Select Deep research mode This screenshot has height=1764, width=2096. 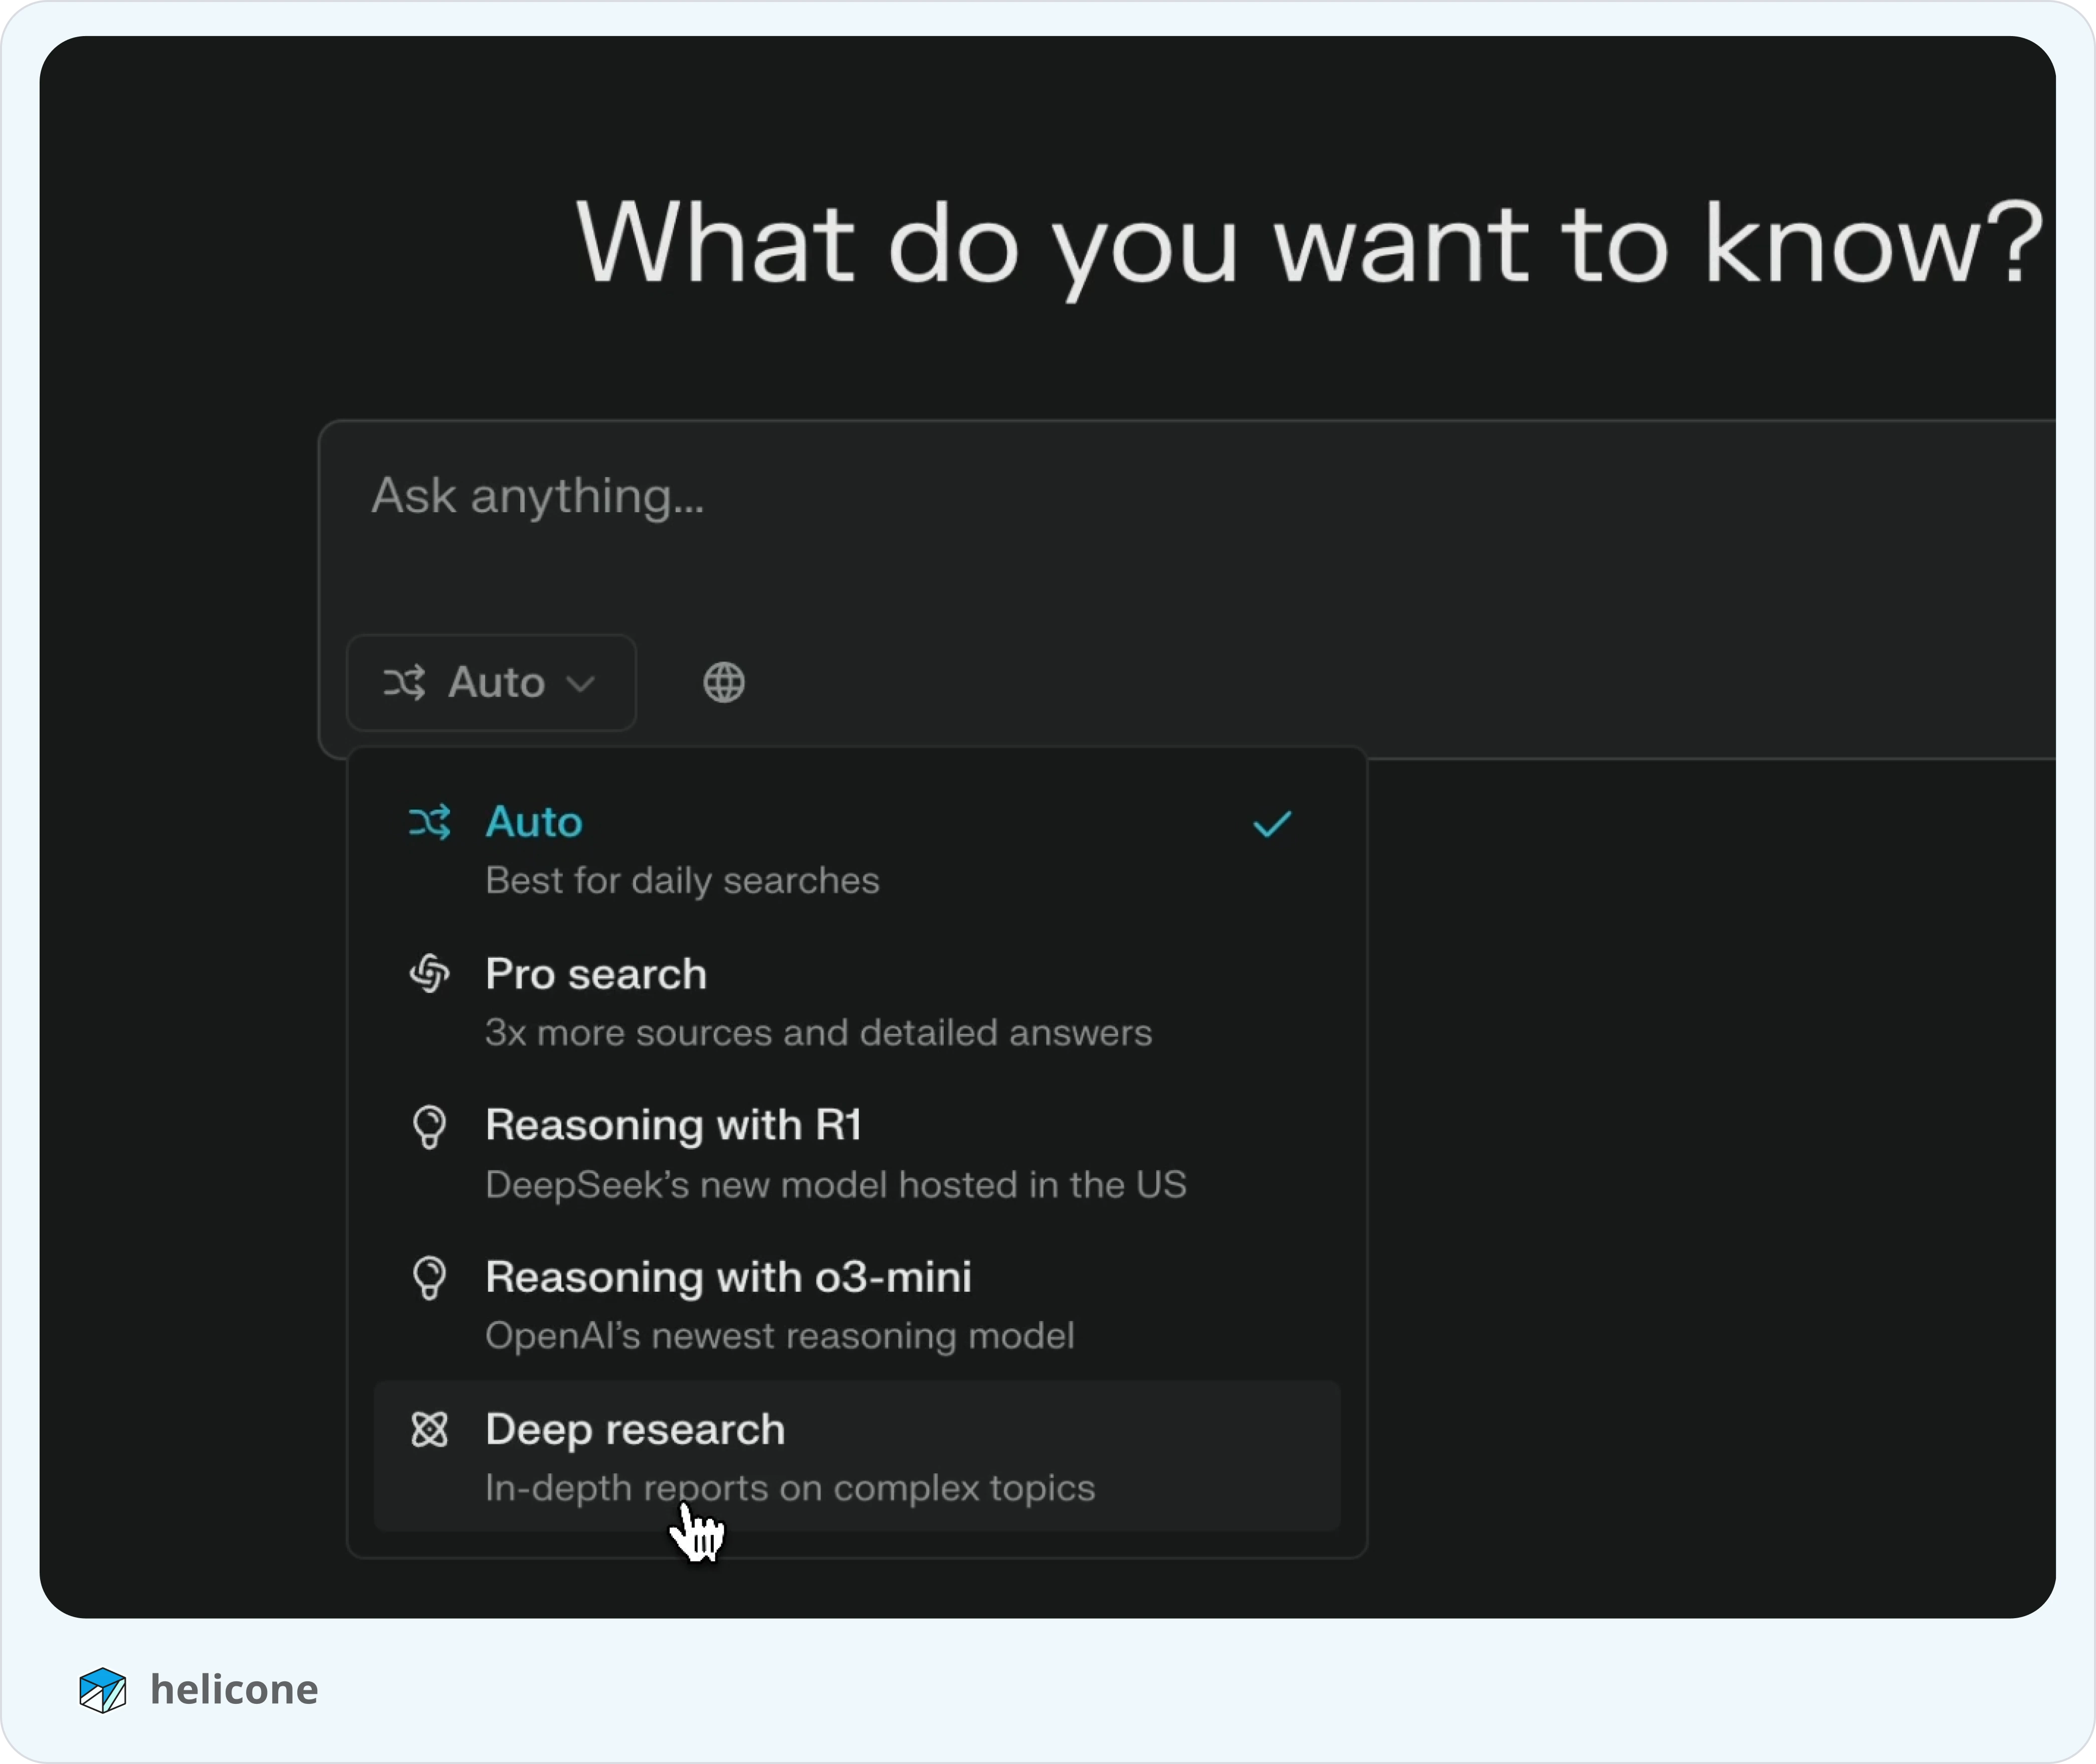click(857, 1456)
